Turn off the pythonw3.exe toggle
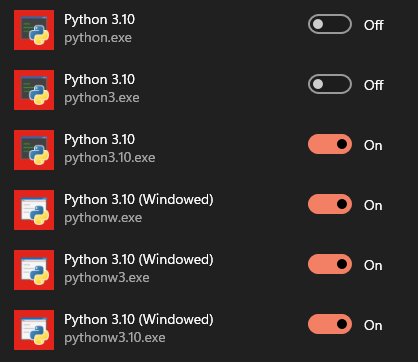 pos(330,264)
